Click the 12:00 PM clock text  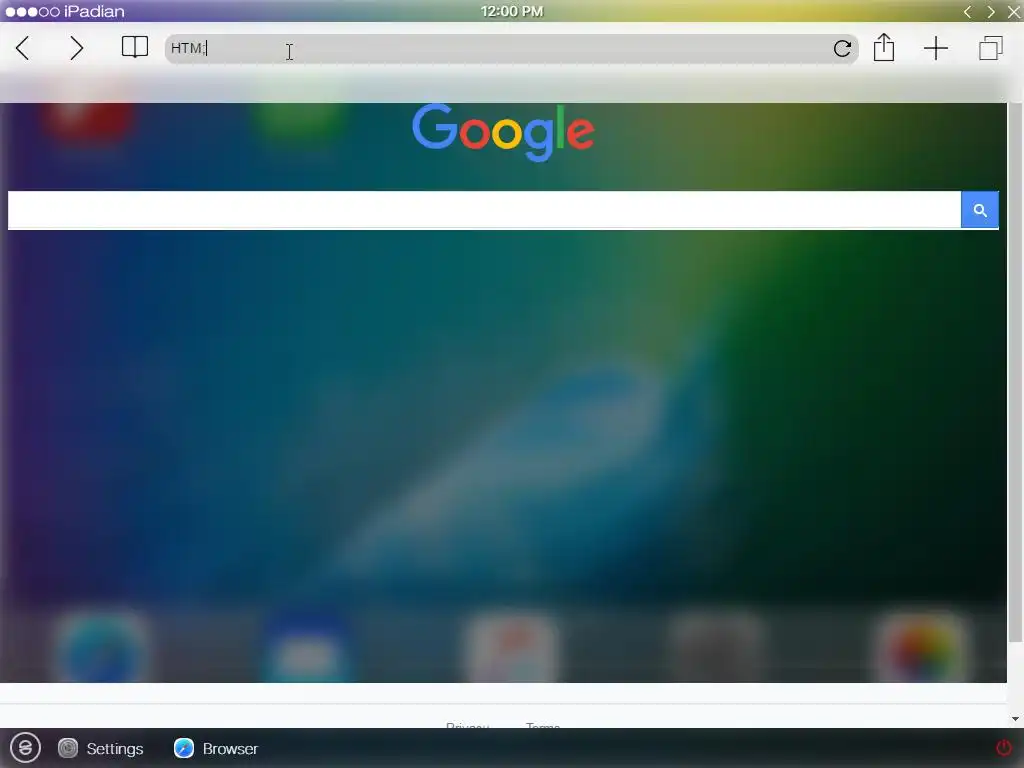[x=512, y=11]
